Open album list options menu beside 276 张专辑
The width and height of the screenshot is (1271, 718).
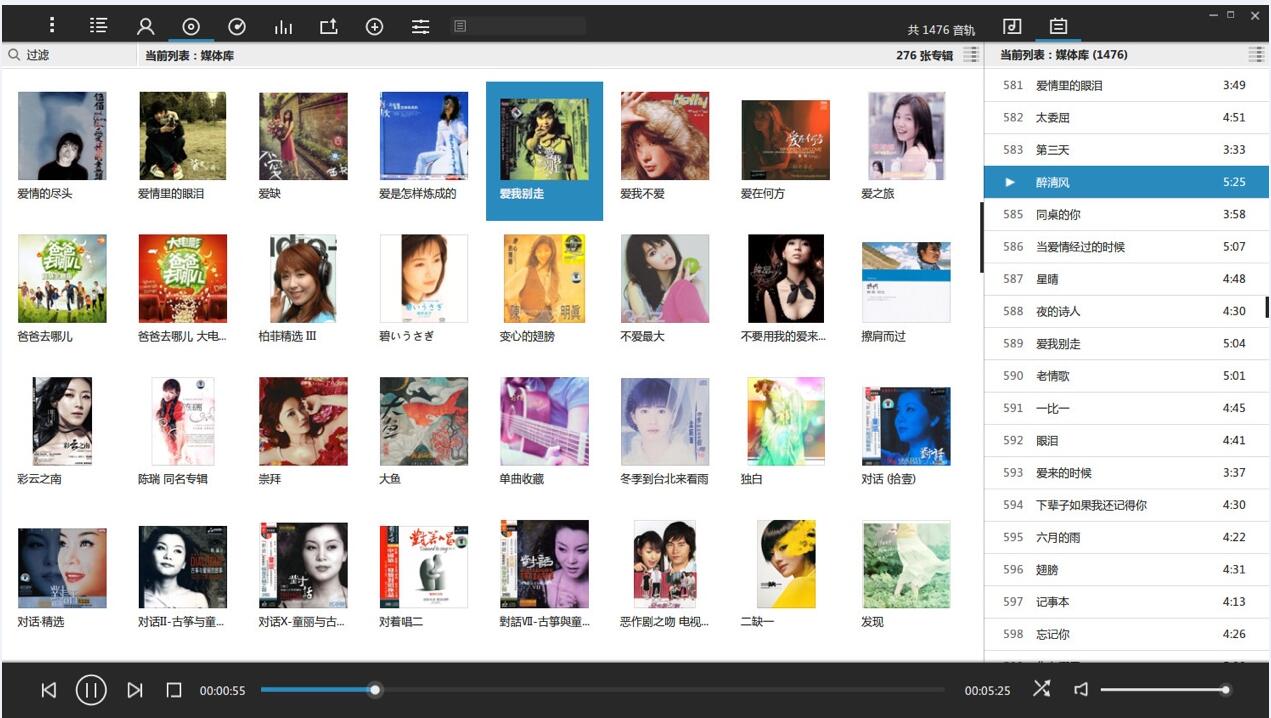click(x=970, y=55)
